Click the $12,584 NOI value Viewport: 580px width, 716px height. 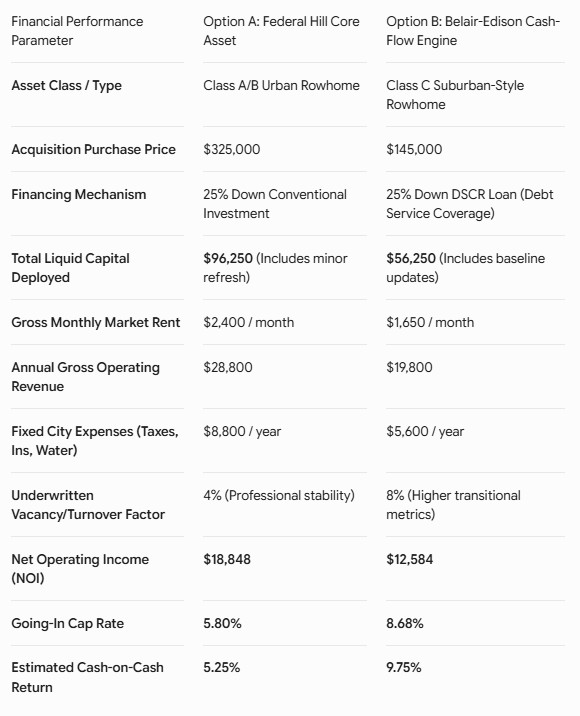(410, 559)
